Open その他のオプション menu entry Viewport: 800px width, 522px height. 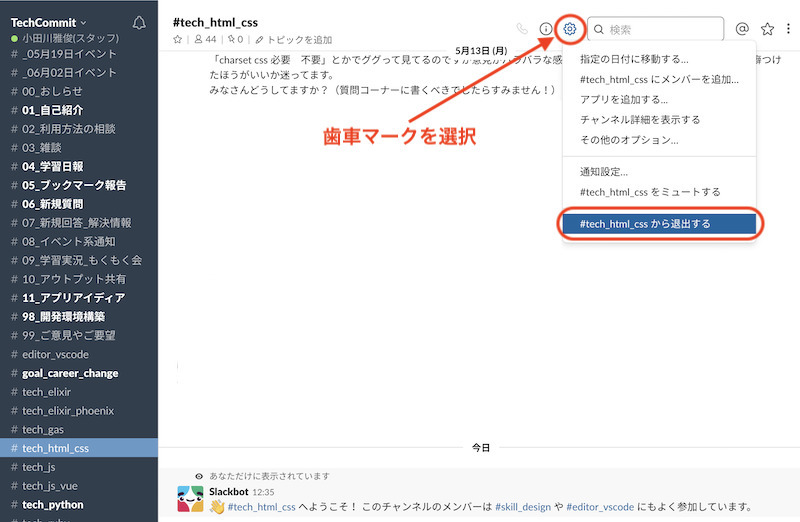(x=659, y=140)
